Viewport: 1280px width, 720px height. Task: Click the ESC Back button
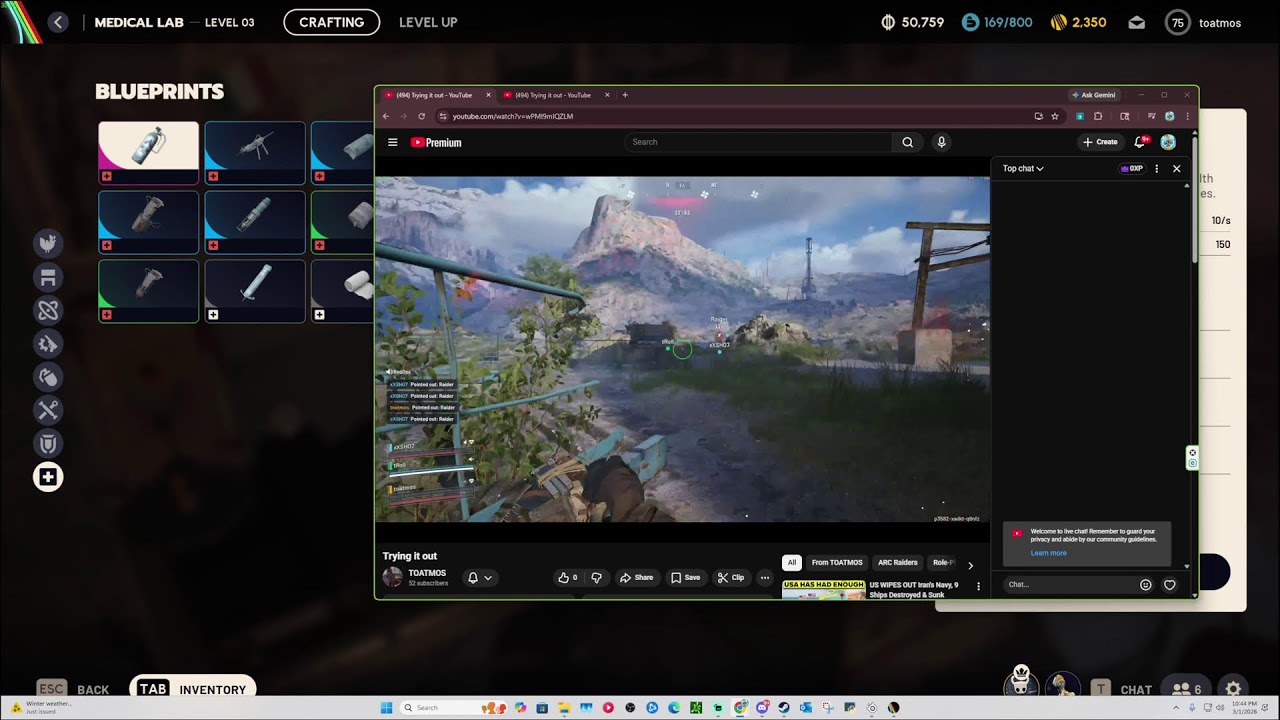coord(73,689)
